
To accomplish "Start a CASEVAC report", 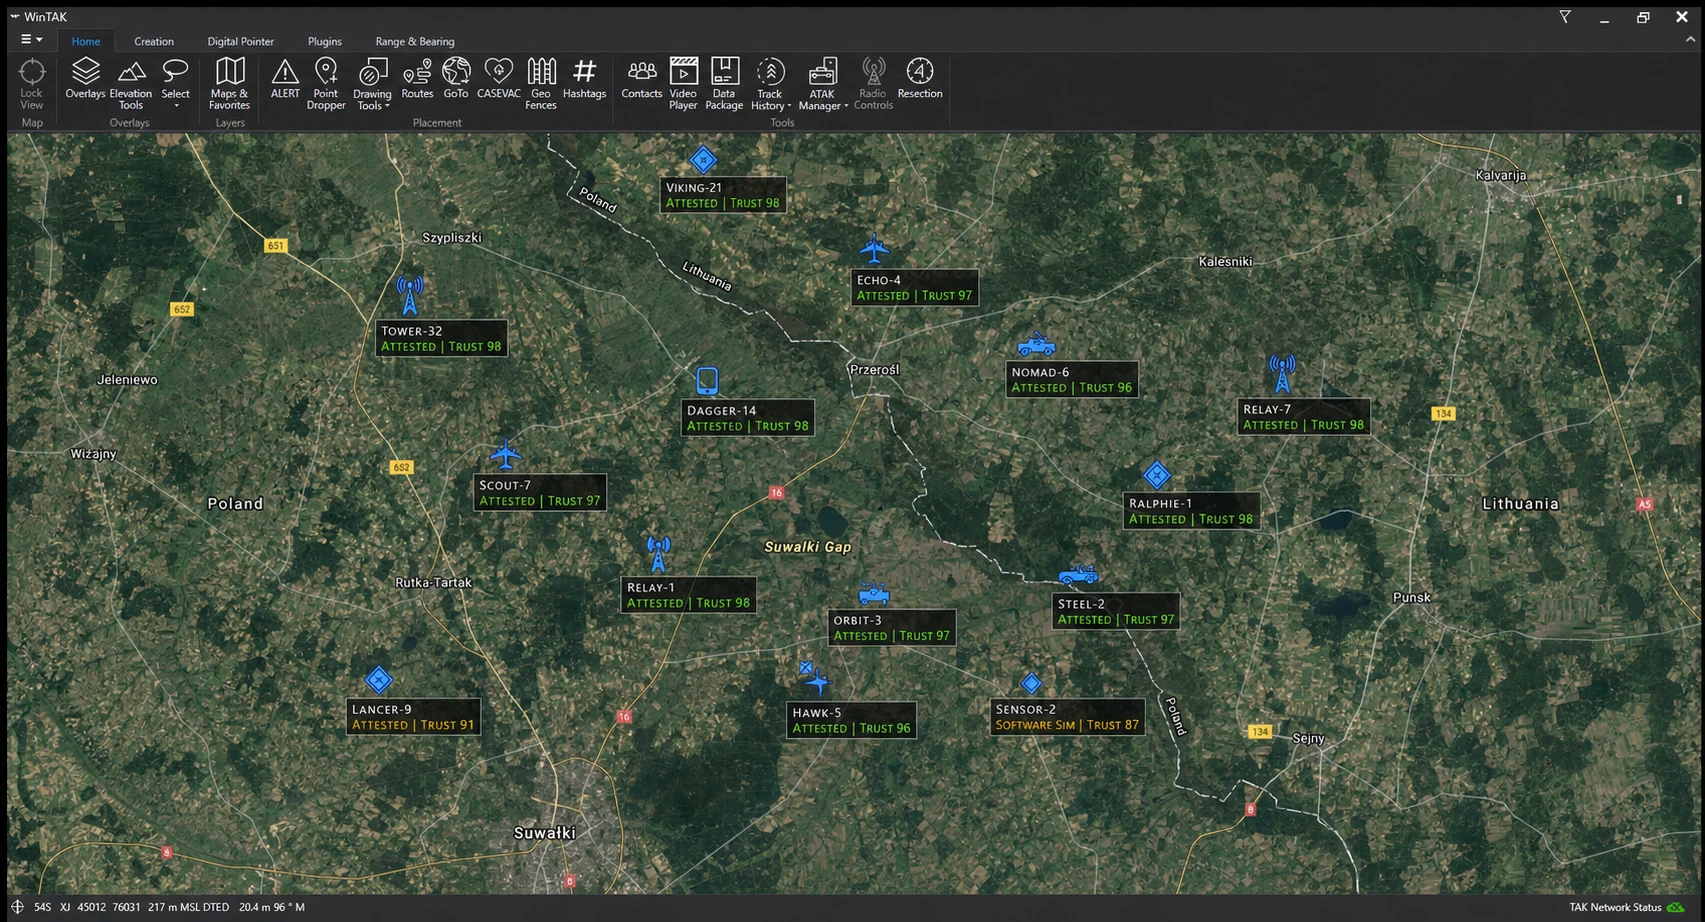I will 498,78.
